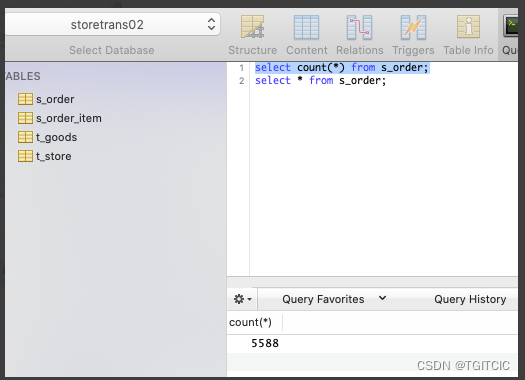Click the t_goods table icon
The height and width of the screenshot is (380, 525).
tap(25, 137)
